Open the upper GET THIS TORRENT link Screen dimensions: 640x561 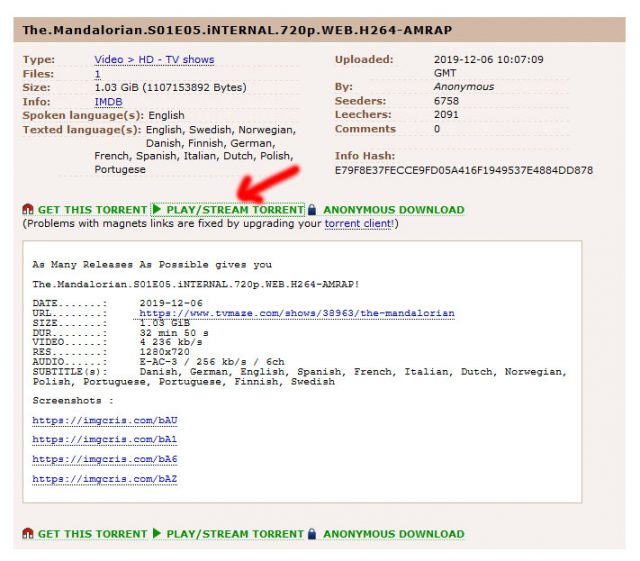[x=92, y=210]
